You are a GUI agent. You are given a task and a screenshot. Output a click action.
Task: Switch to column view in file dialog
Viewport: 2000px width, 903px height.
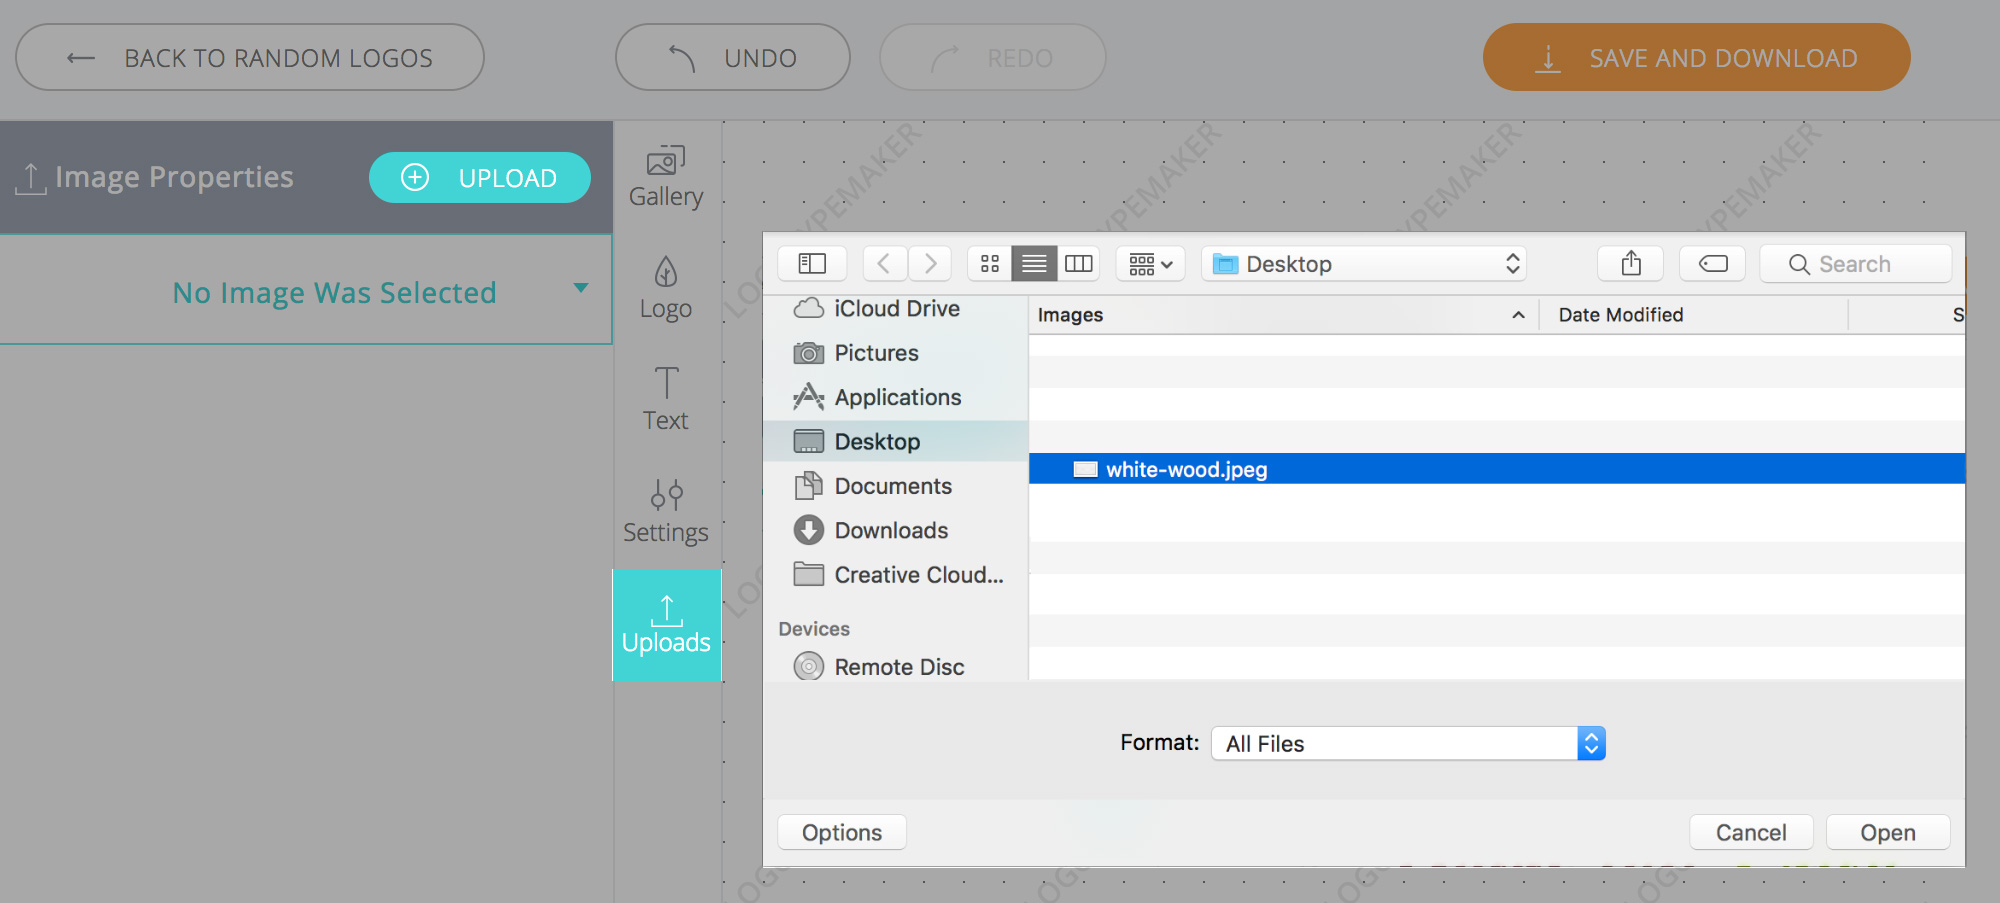[1078, 264]
